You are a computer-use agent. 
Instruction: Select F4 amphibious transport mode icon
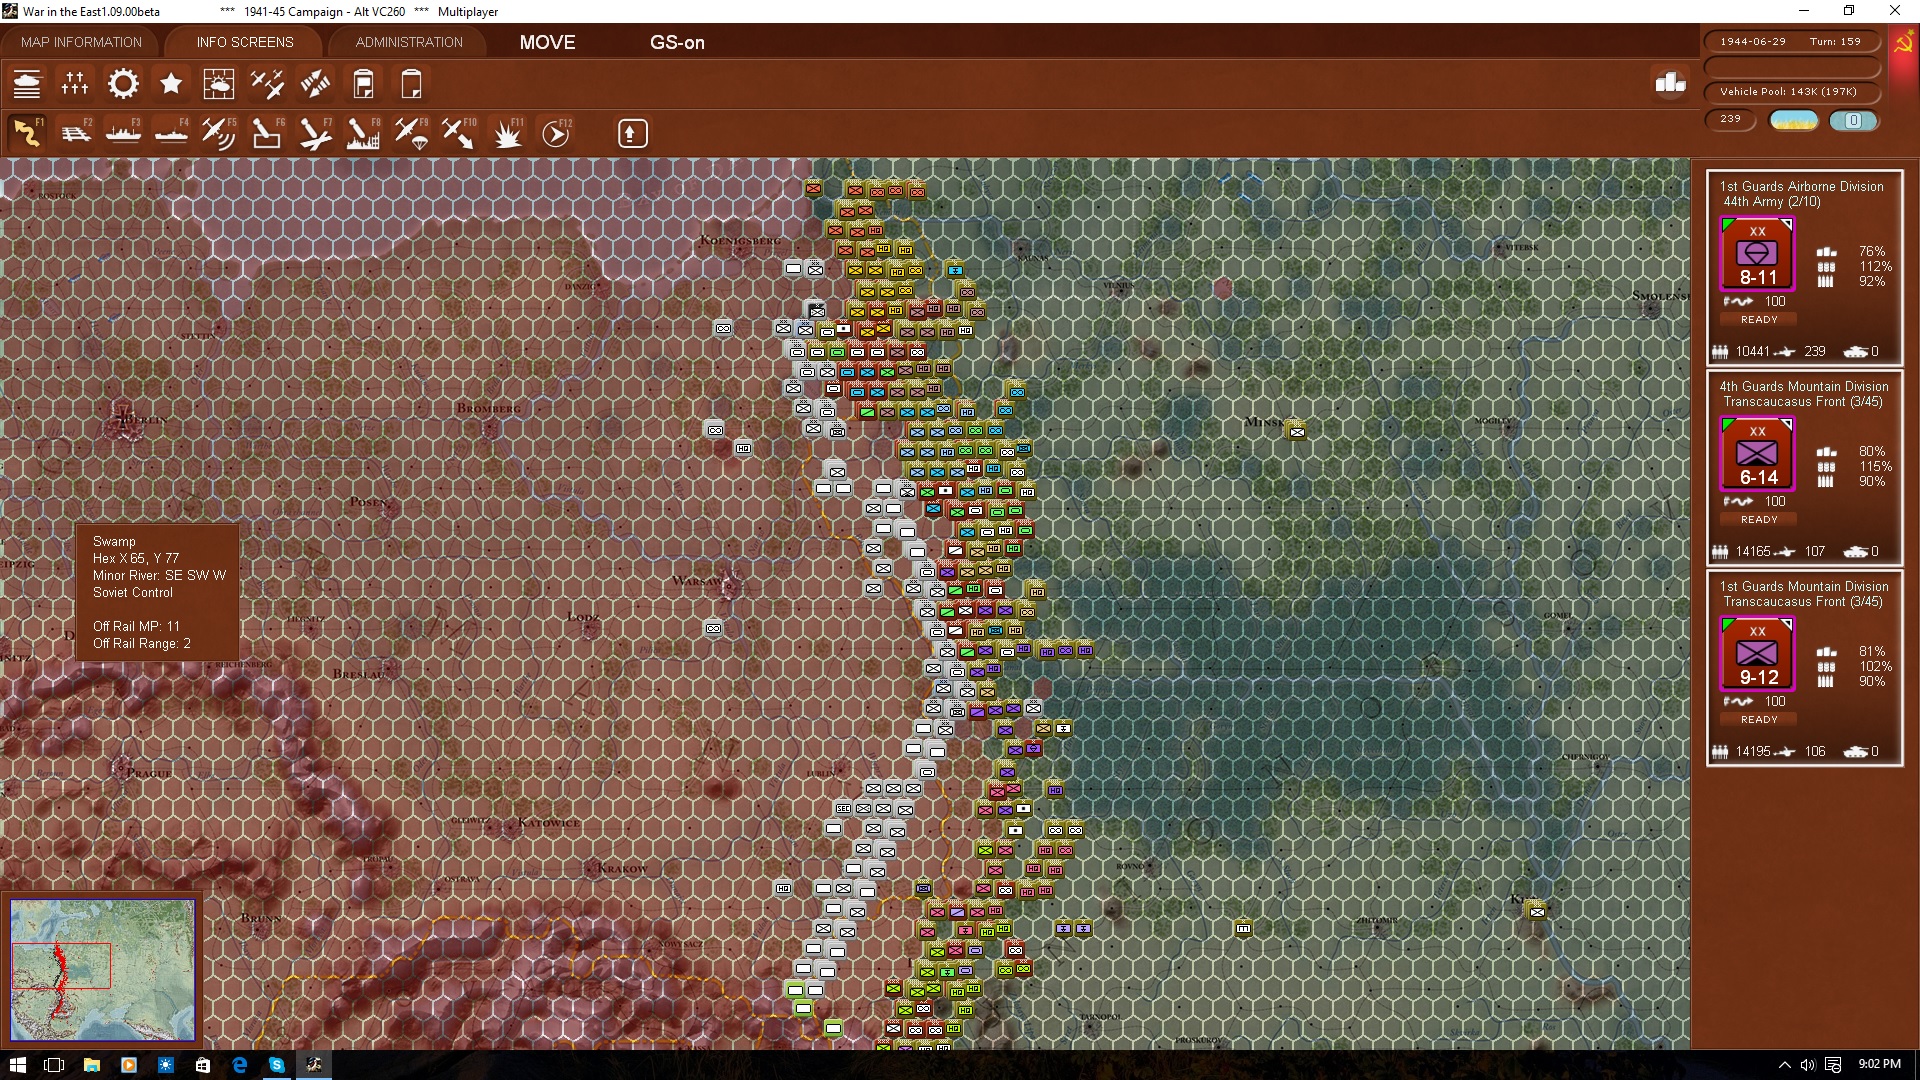(x=171, y=133)
